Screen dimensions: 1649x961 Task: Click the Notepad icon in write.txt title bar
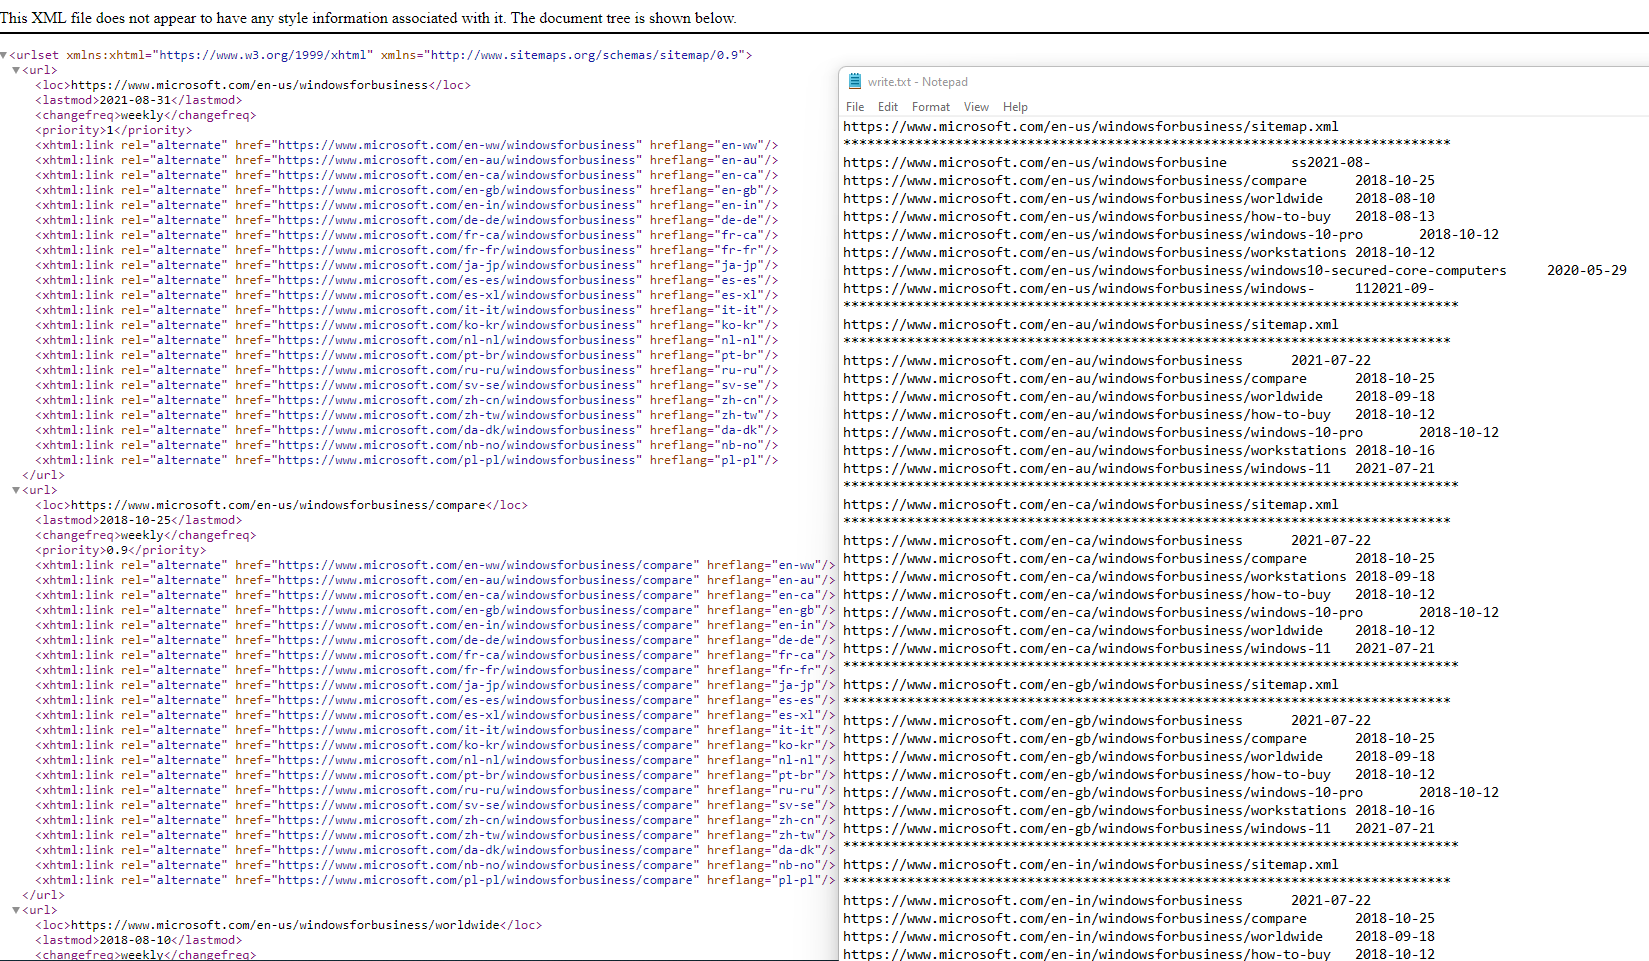855,81
